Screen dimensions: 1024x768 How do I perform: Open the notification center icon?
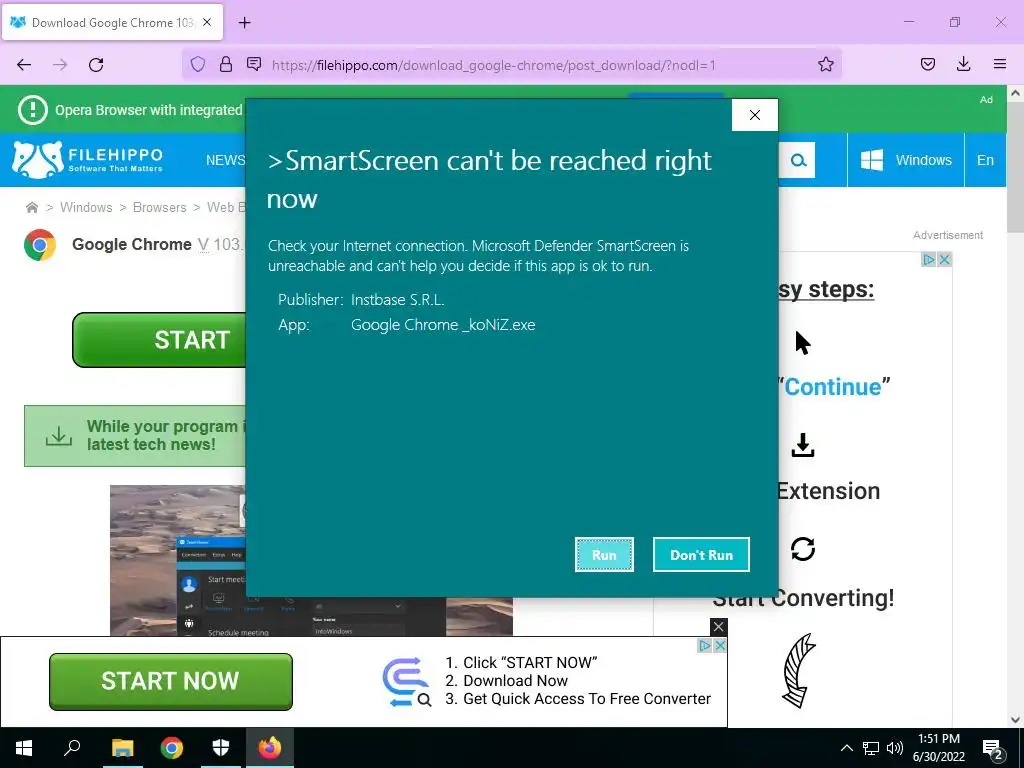click(993, 749)
